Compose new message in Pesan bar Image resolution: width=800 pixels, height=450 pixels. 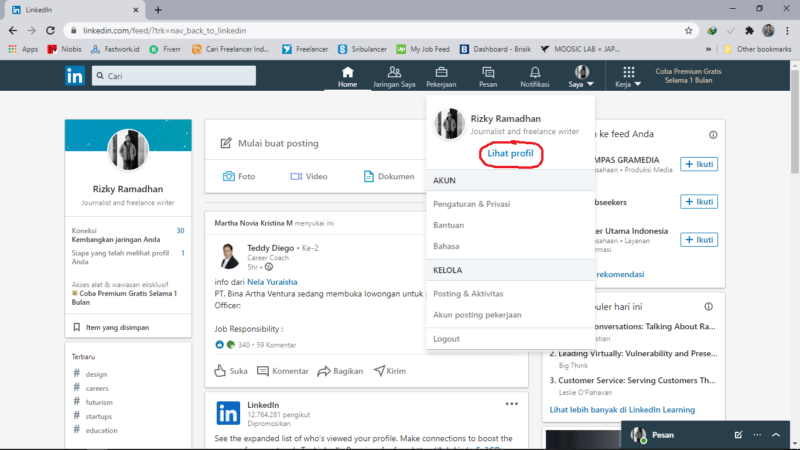tap(738, 435)
